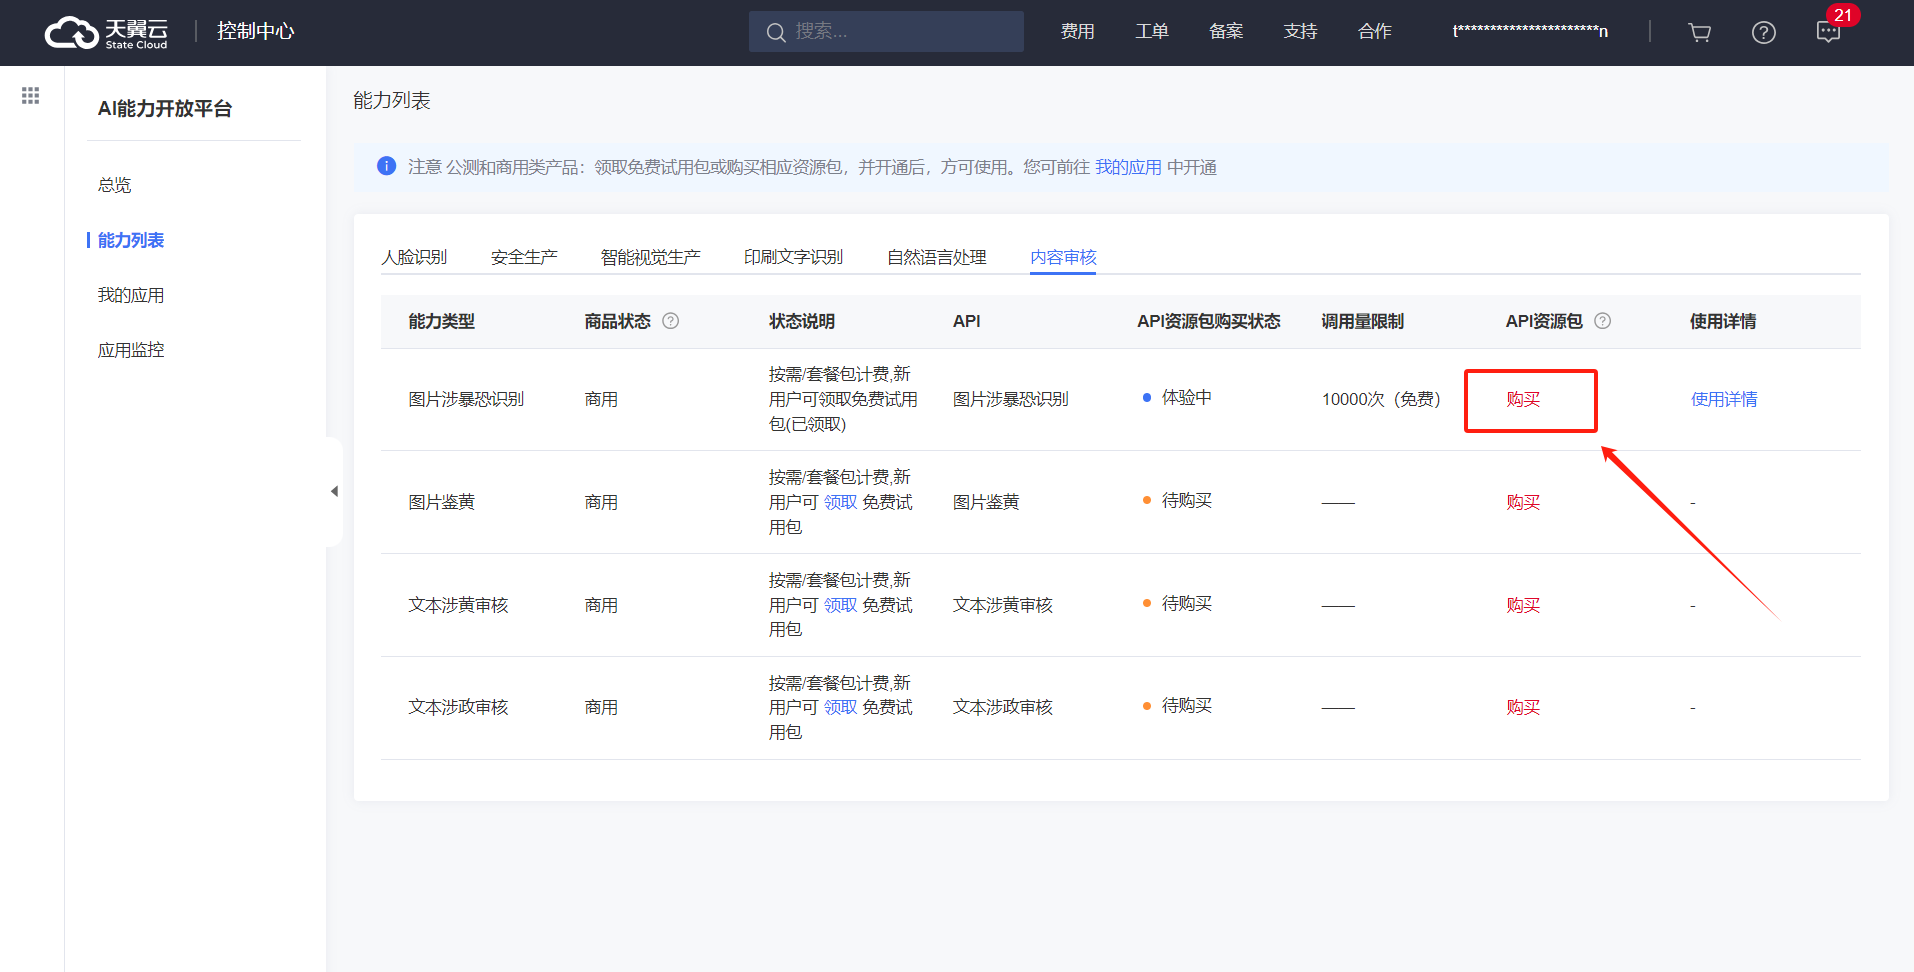Follow 我的应用 link in notice
The image size is (1914, 972).
[1128, 167]
